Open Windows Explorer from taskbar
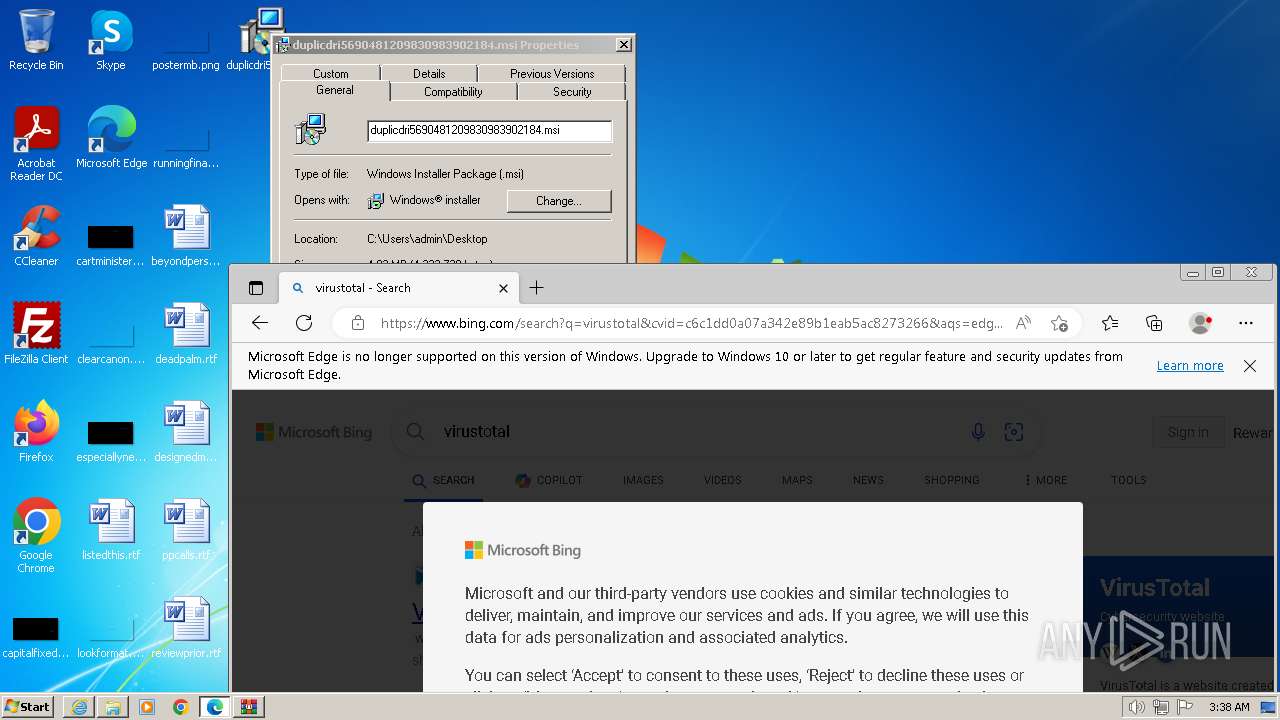The image size is (1280, 720). [113, 707]
